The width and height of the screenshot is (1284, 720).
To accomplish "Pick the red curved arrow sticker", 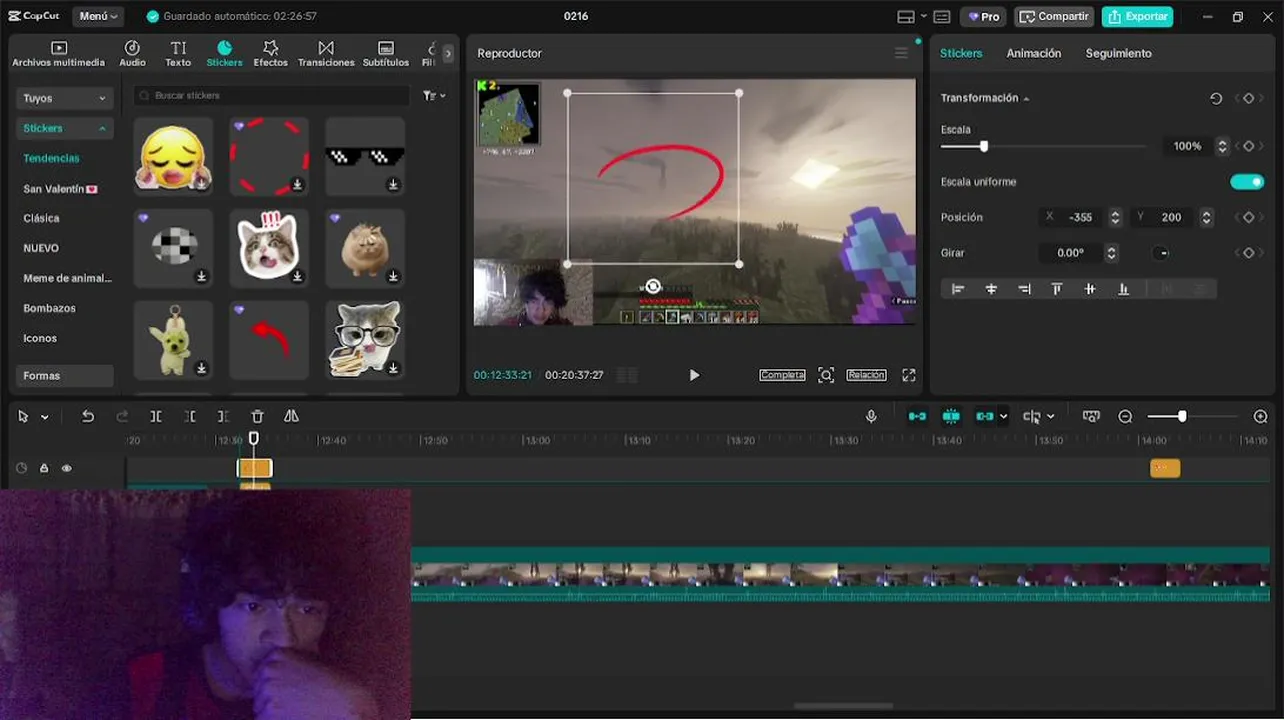I will [269, 340].
